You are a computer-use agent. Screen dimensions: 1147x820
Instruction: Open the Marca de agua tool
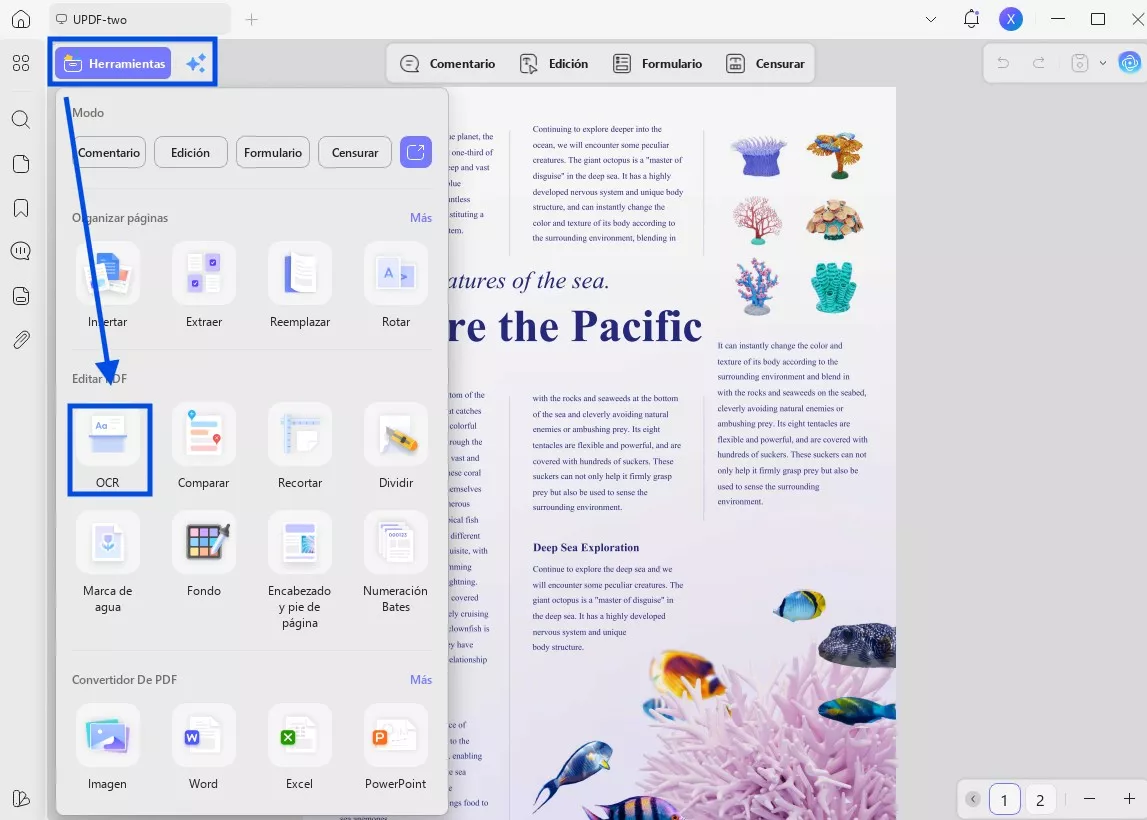108,563
